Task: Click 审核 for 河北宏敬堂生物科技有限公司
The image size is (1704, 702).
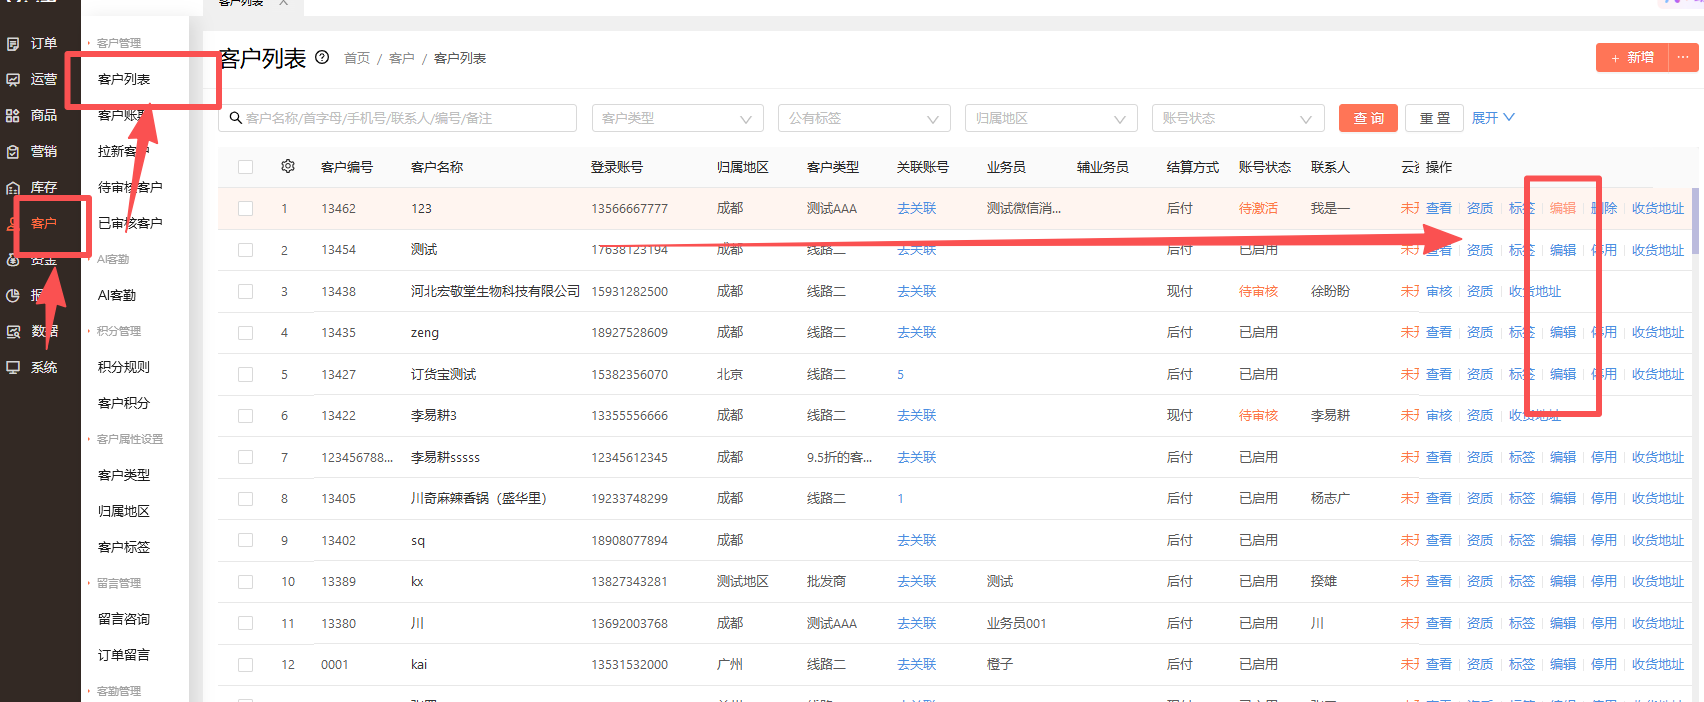Action: (1439, 291)
